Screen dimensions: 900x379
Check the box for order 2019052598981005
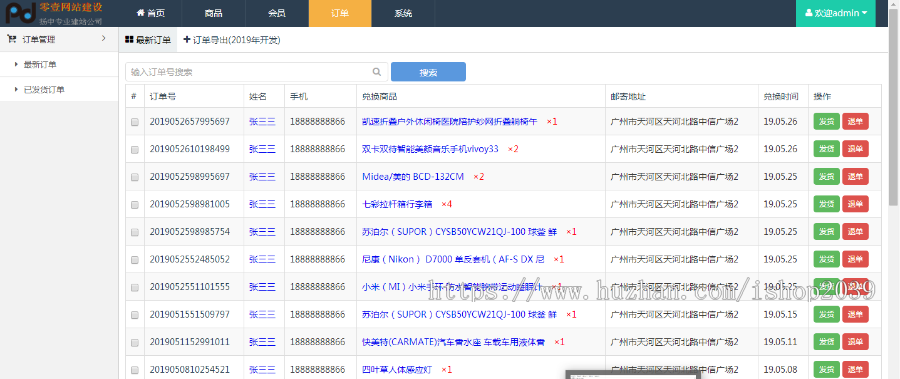135,204
